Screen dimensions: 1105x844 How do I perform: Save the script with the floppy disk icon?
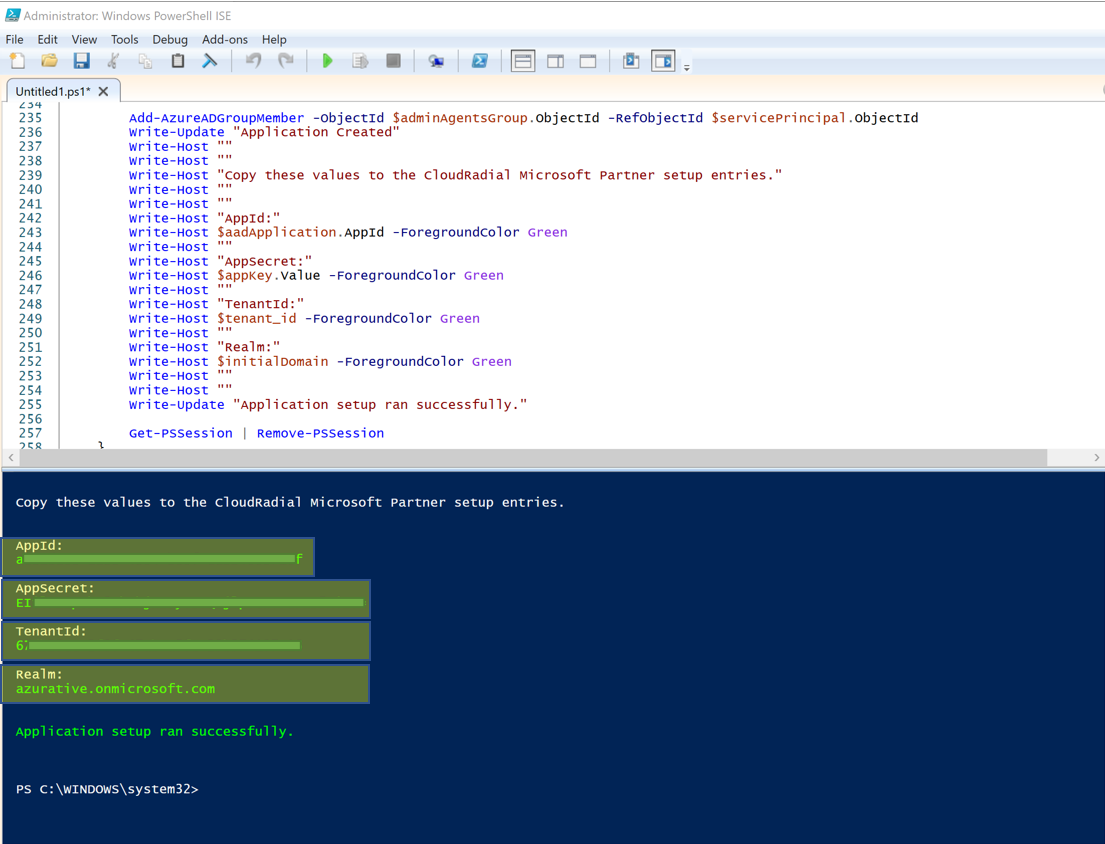pos(82,61)
